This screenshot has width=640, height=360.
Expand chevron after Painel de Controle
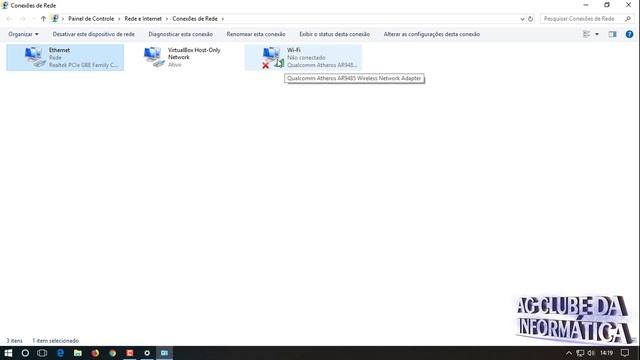point(119,19)
